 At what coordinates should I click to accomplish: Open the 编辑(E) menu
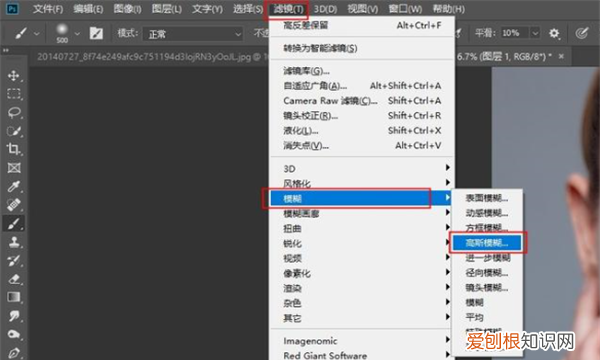coord(88,9)
